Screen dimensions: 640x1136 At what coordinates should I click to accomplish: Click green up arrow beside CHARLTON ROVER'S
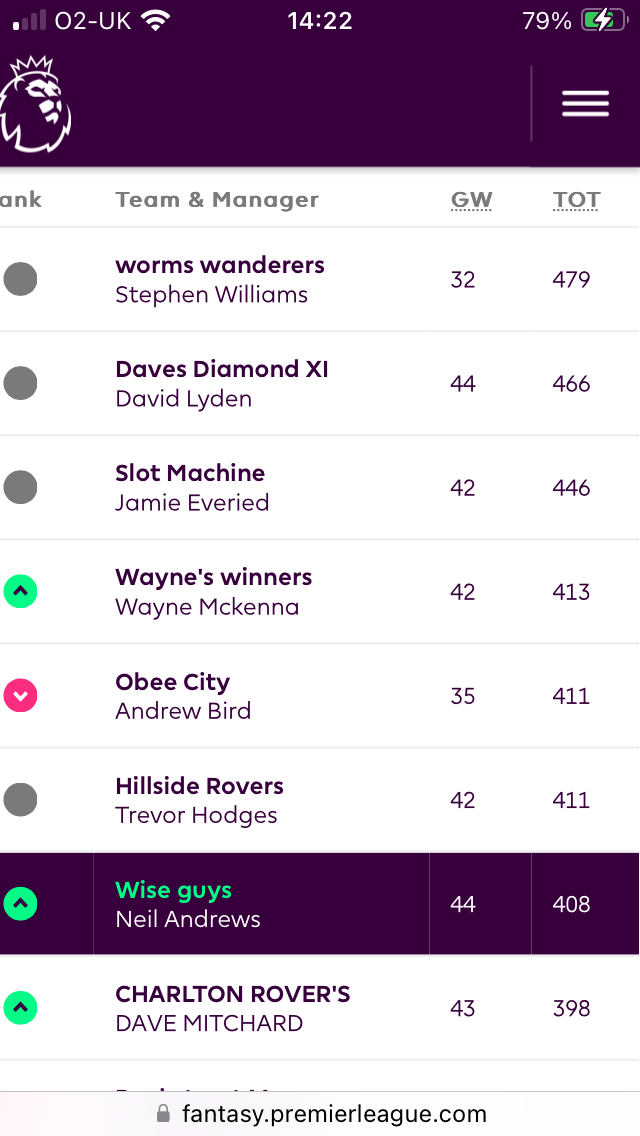(x=20, y=1008)
